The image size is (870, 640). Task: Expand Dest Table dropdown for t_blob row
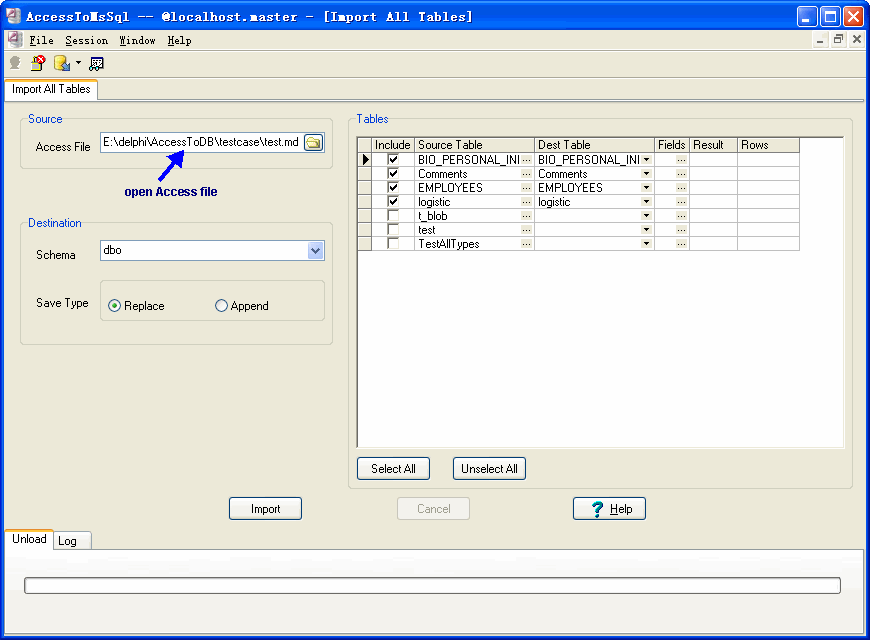coord(646,216)
